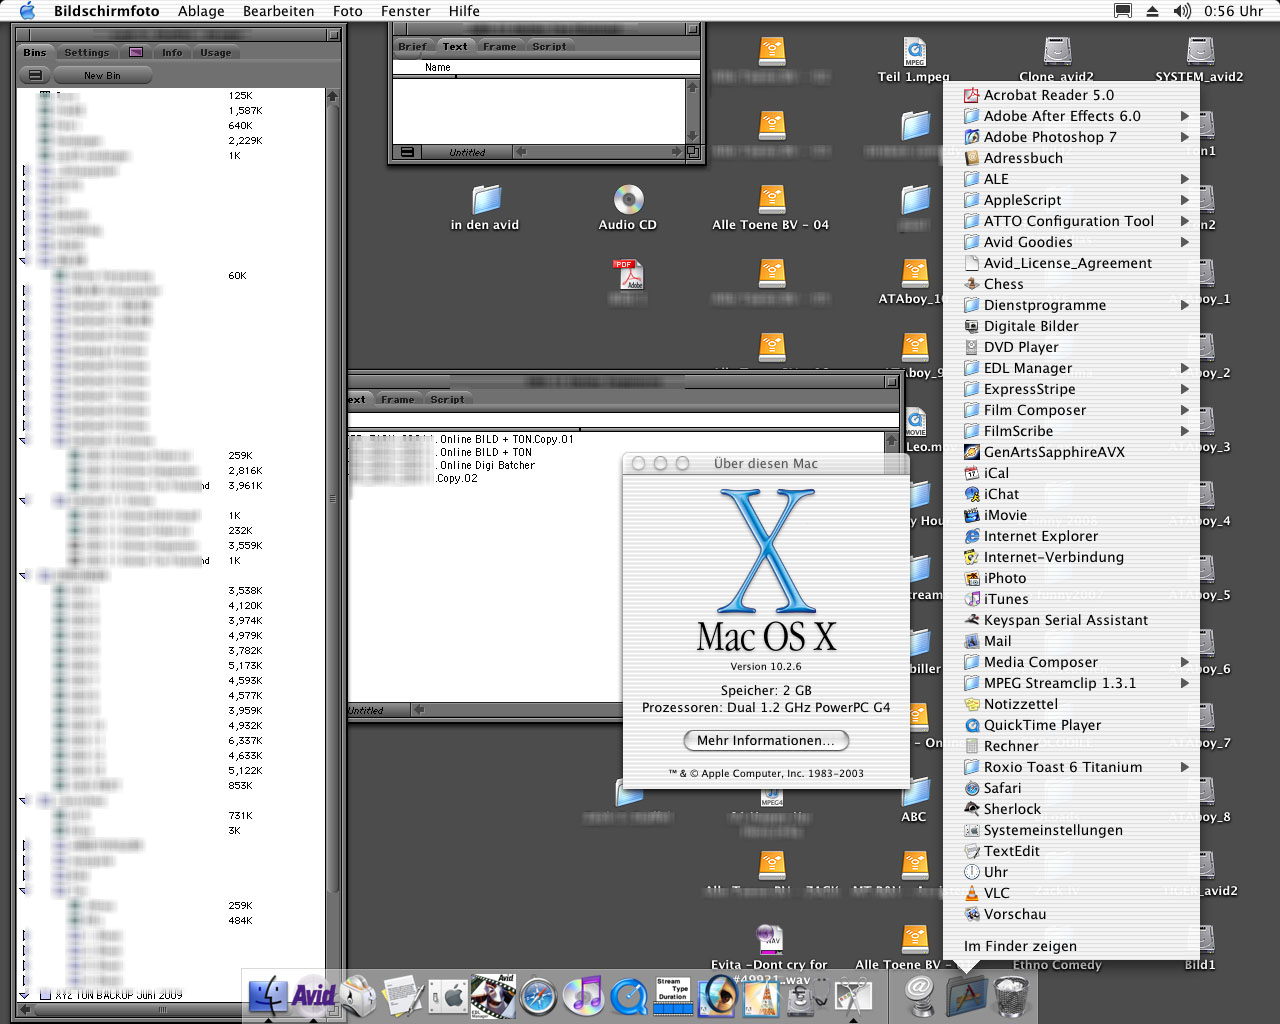This screenshot has width=1280, height=1024.
Task: Open System Preferences switch icon in Dock
Action: coord(448,996)
